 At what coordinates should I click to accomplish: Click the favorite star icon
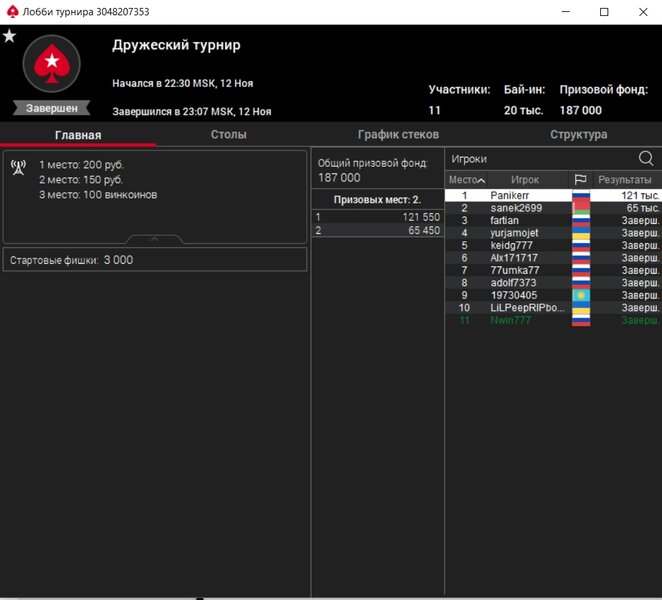(10, 36)
